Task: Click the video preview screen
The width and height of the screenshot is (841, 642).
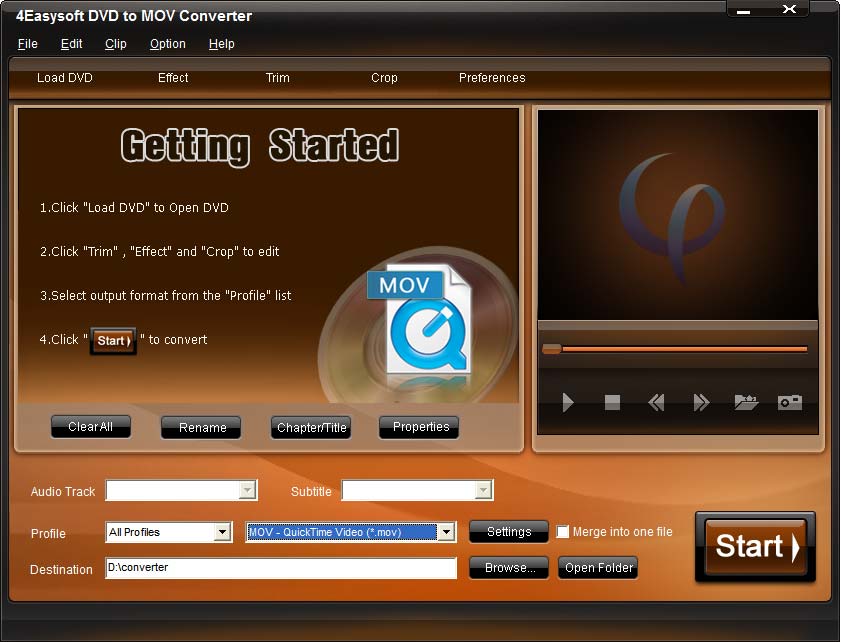Action: (x=678, y=215)
